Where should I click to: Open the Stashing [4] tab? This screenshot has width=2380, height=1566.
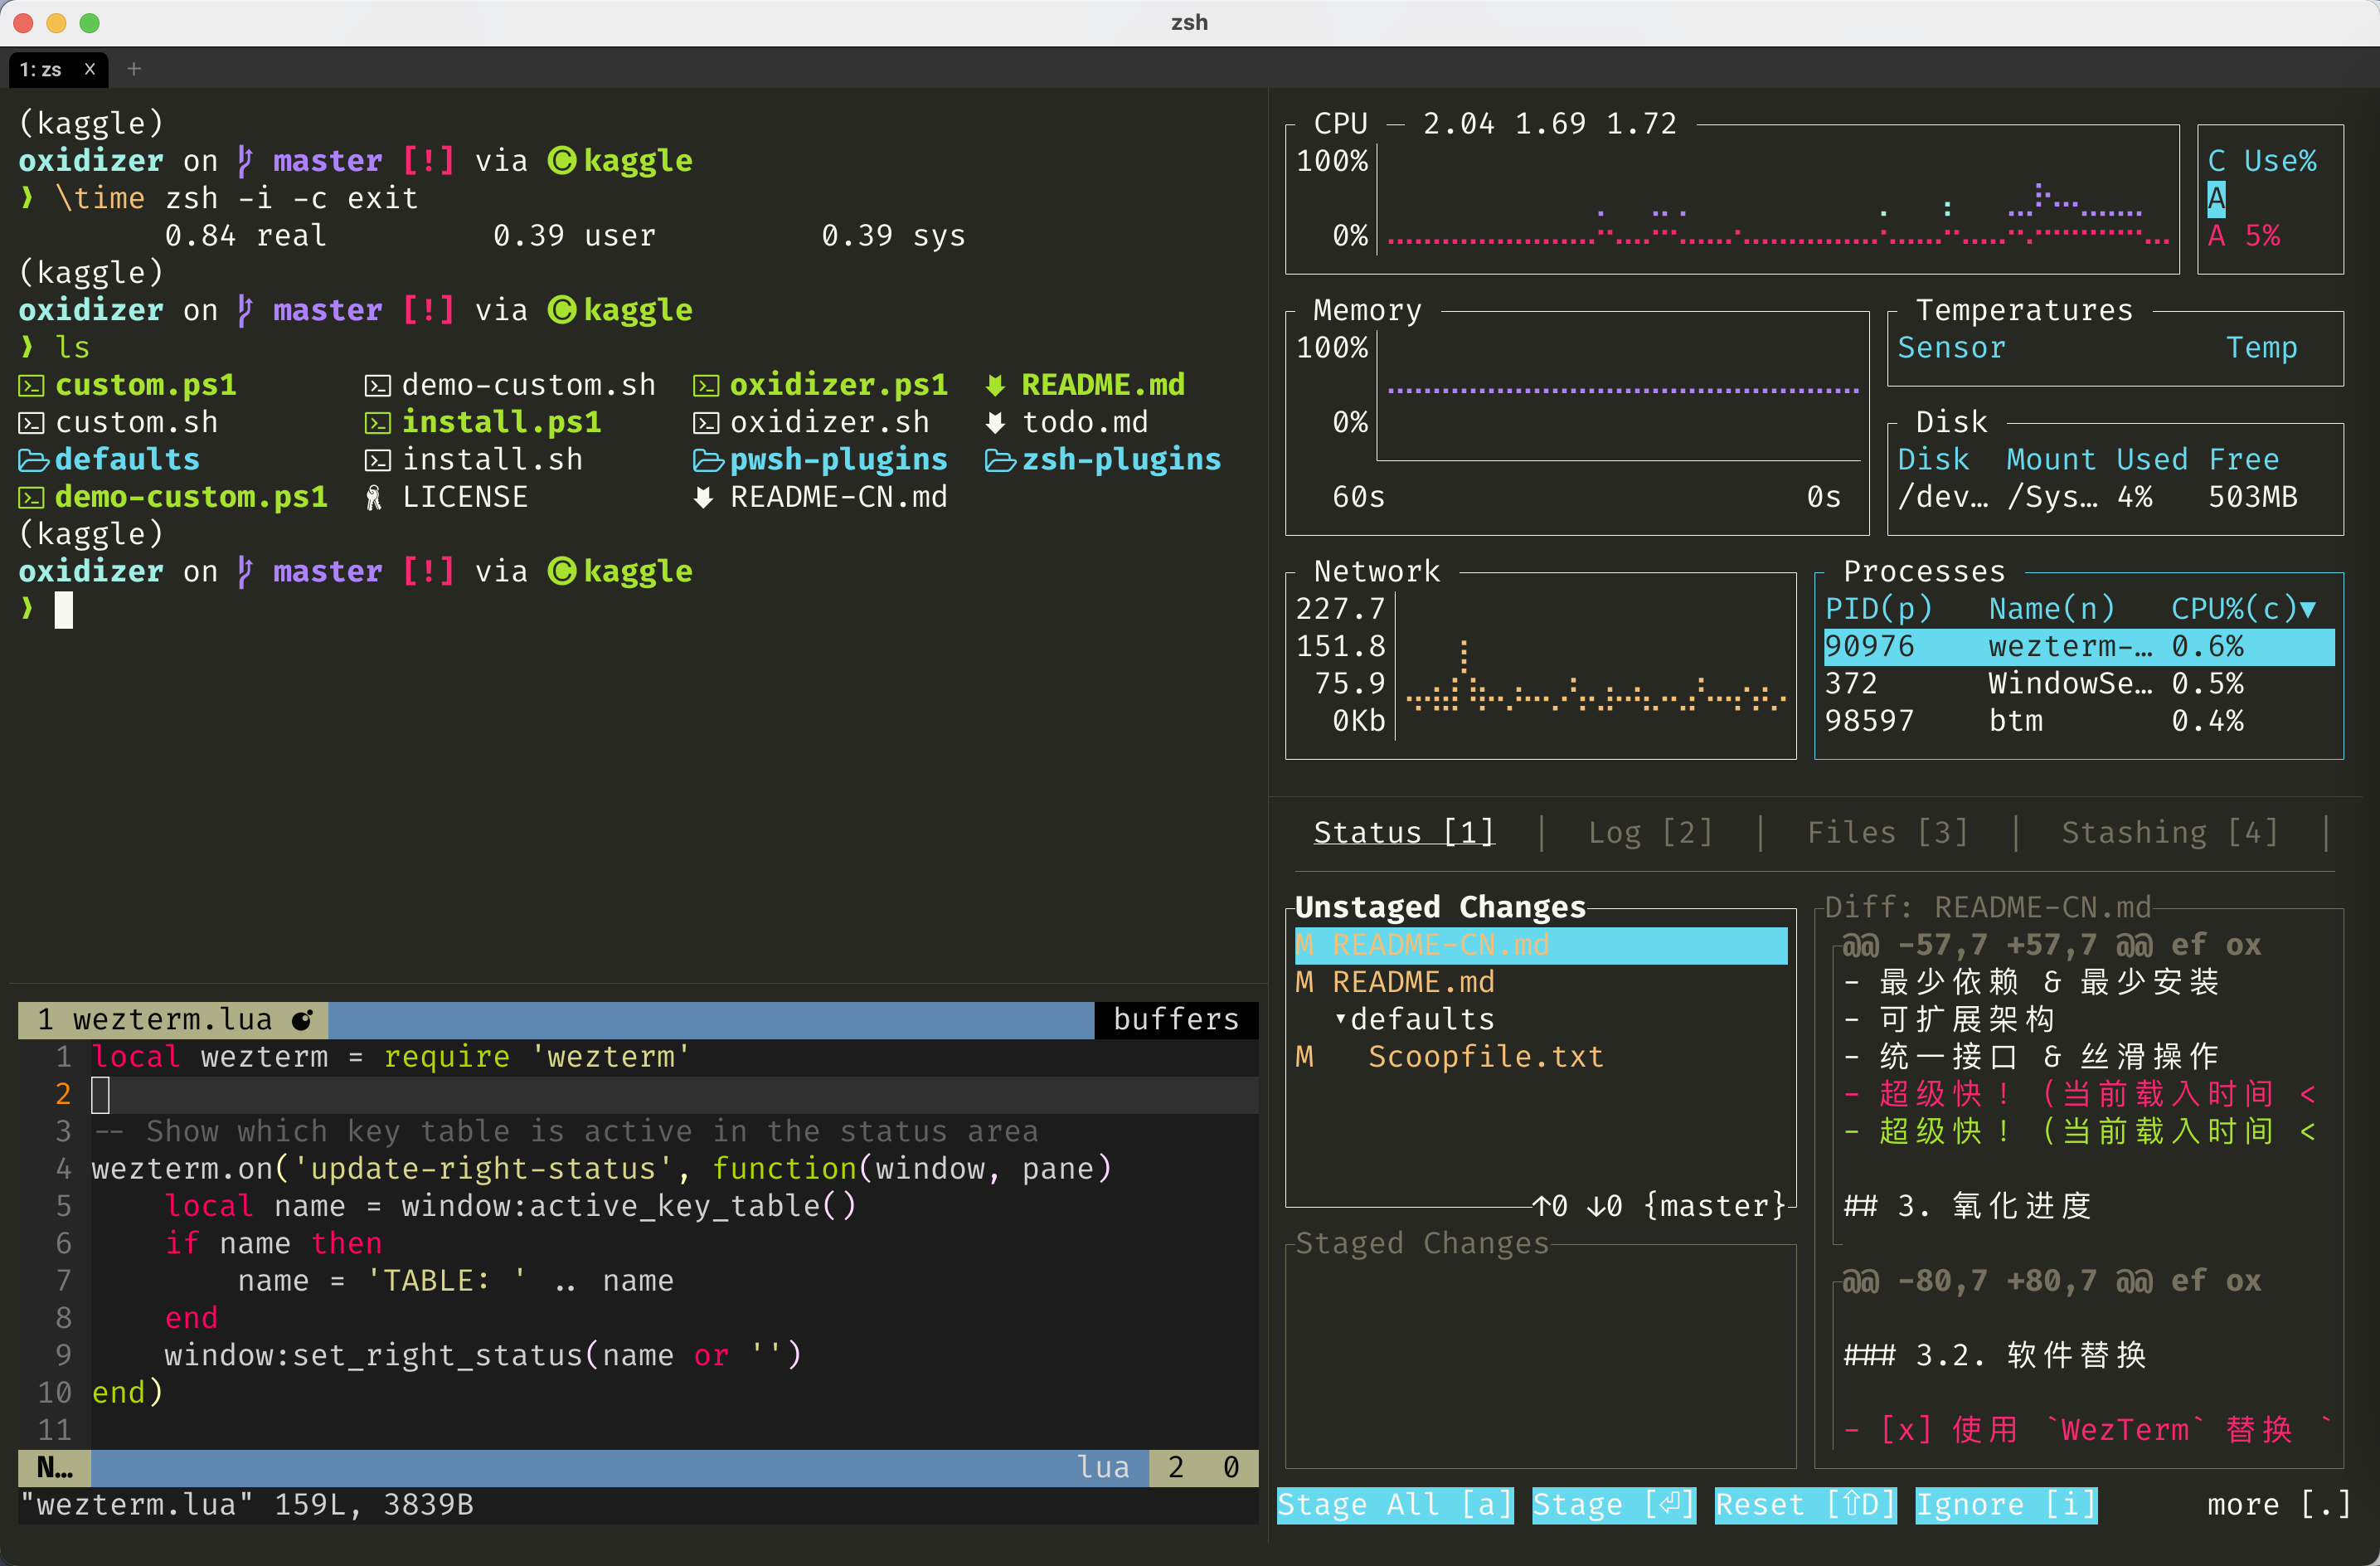2169,832
